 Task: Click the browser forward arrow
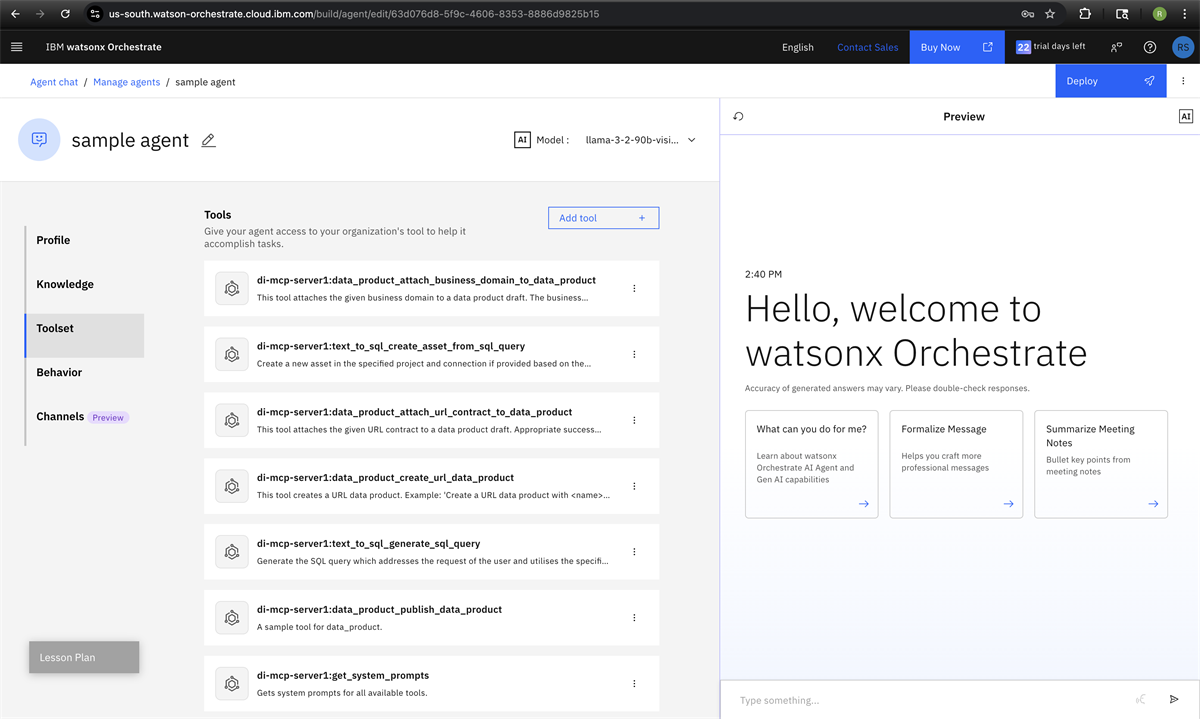point(40,14)
